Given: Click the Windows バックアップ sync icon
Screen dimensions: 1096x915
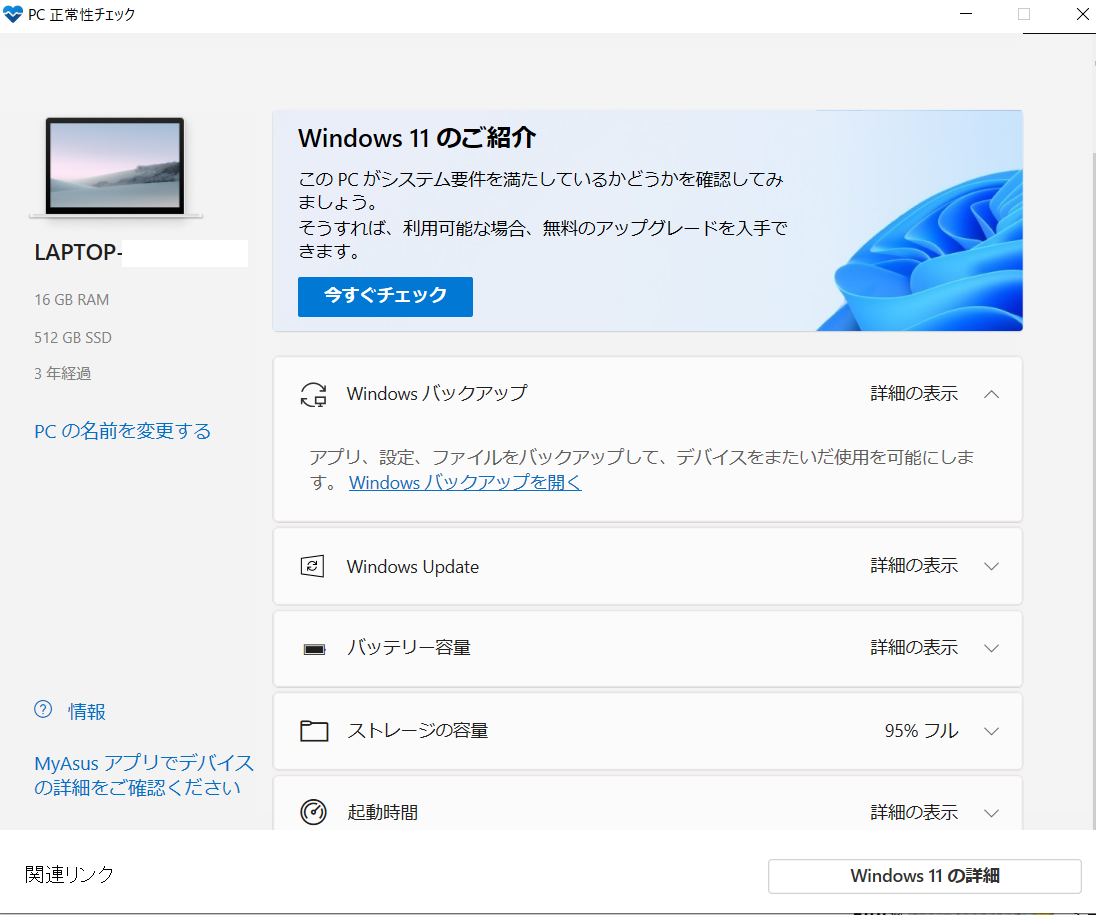Looking at the screenshot, I should (313, 394).
